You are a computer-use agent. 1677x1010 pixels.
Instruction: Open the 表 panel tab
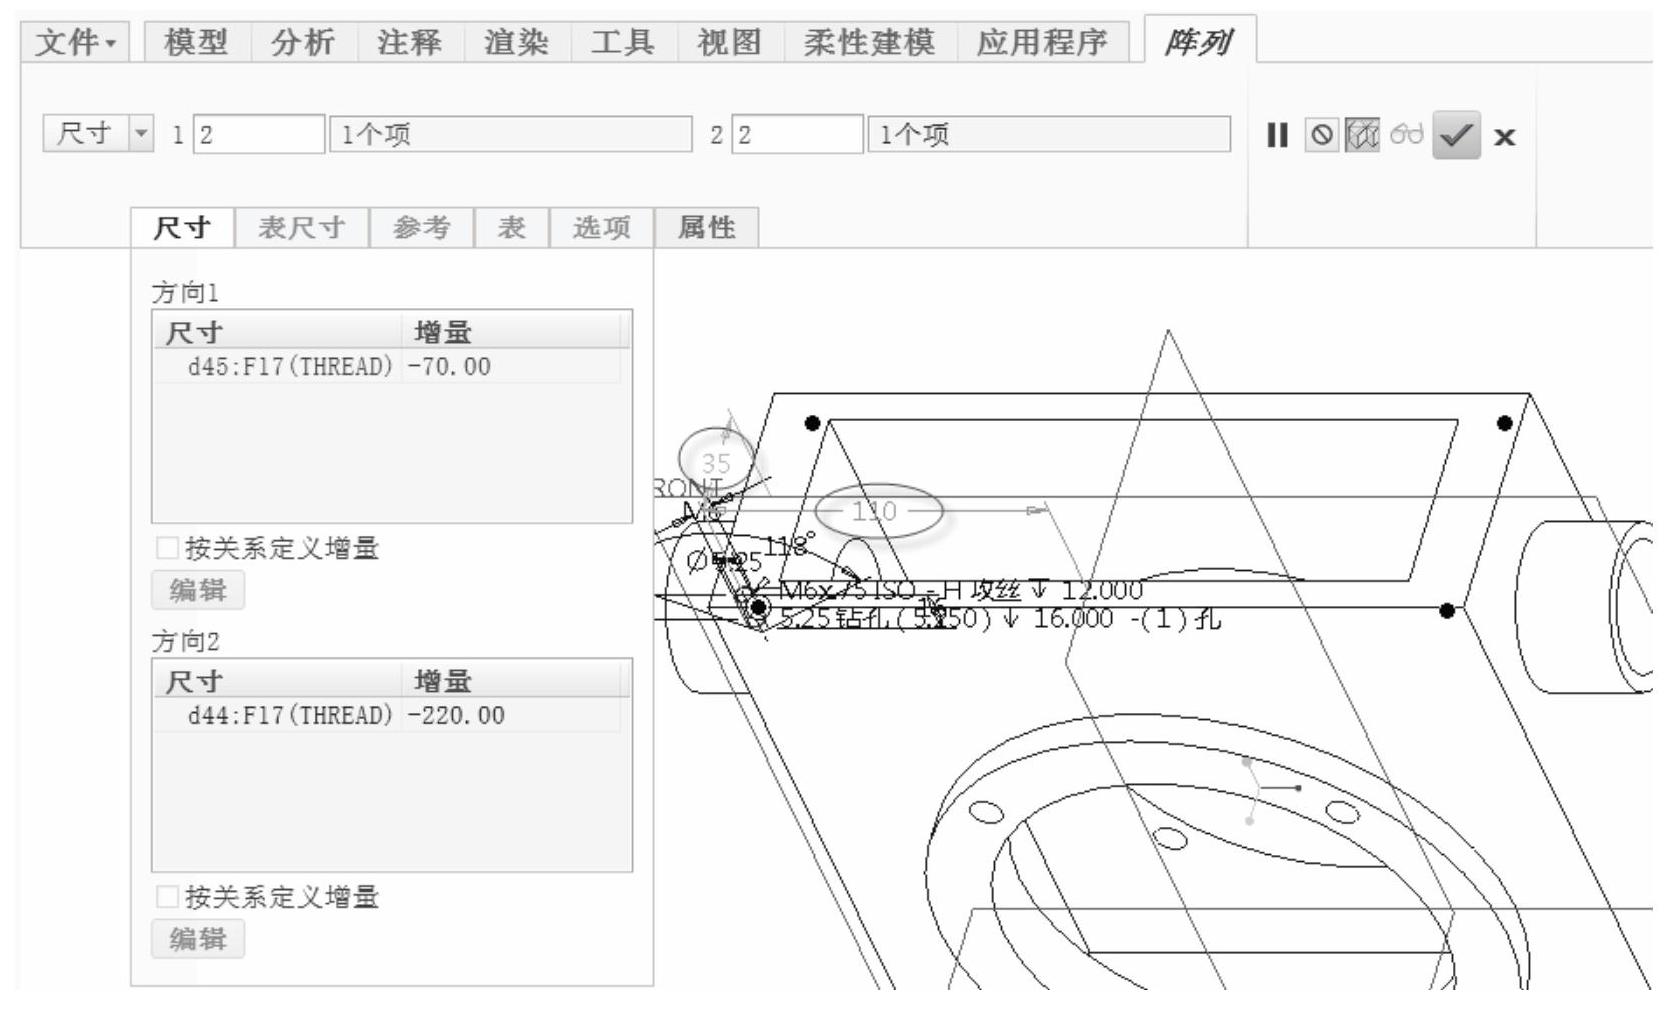511,228
